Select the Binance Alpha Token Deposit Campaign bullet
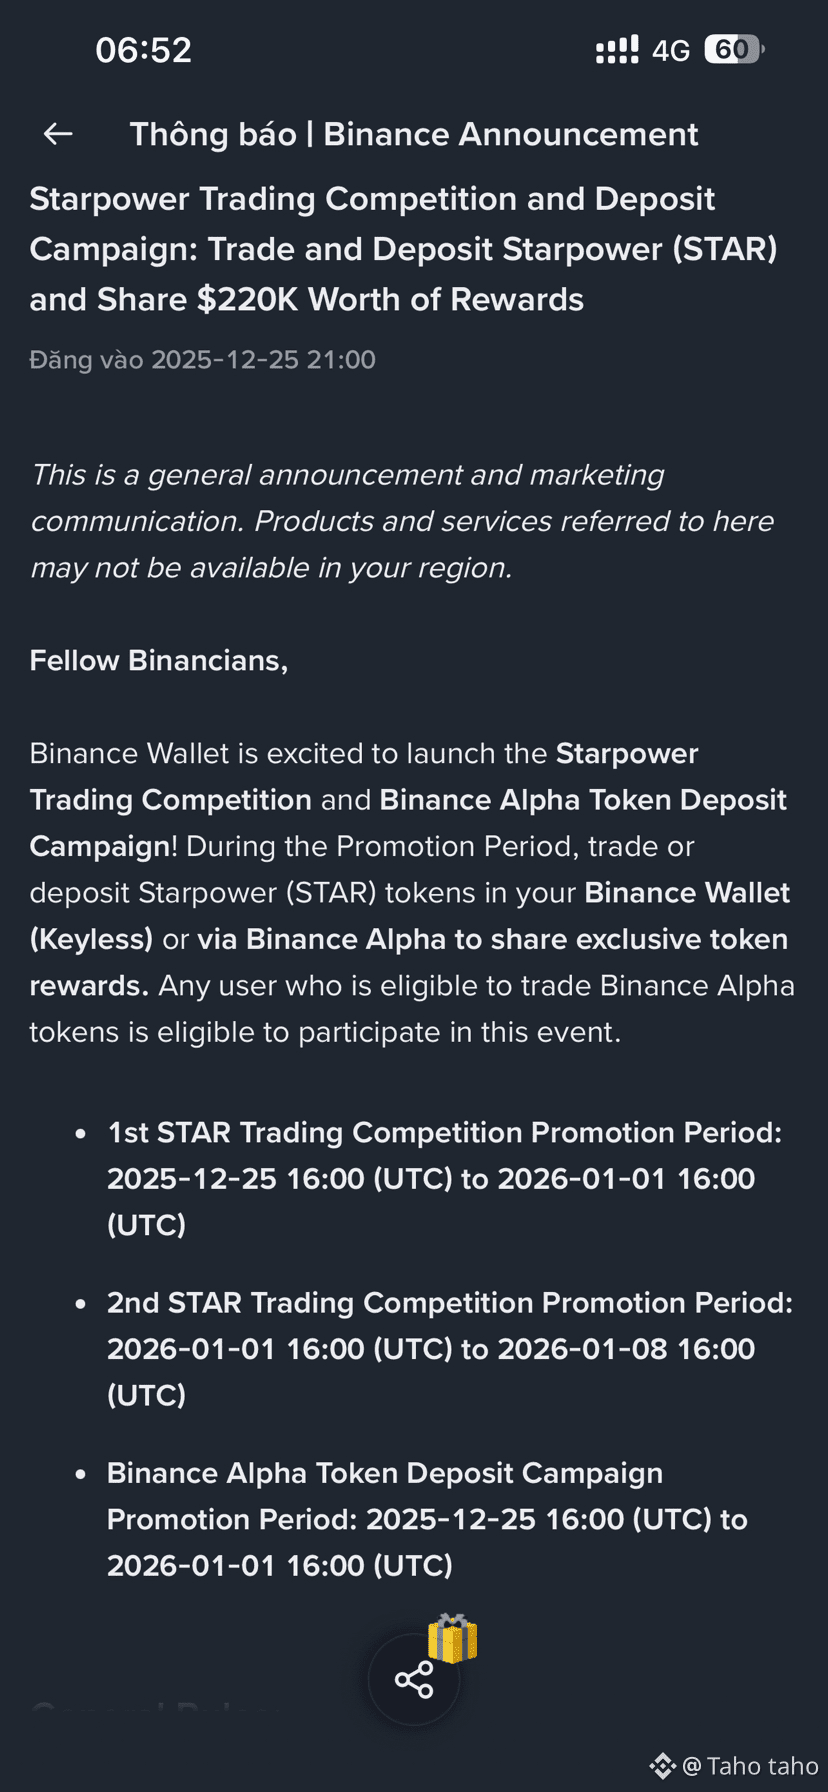This screenshot has width=828, height=1792. click(x=427, y=1519)
